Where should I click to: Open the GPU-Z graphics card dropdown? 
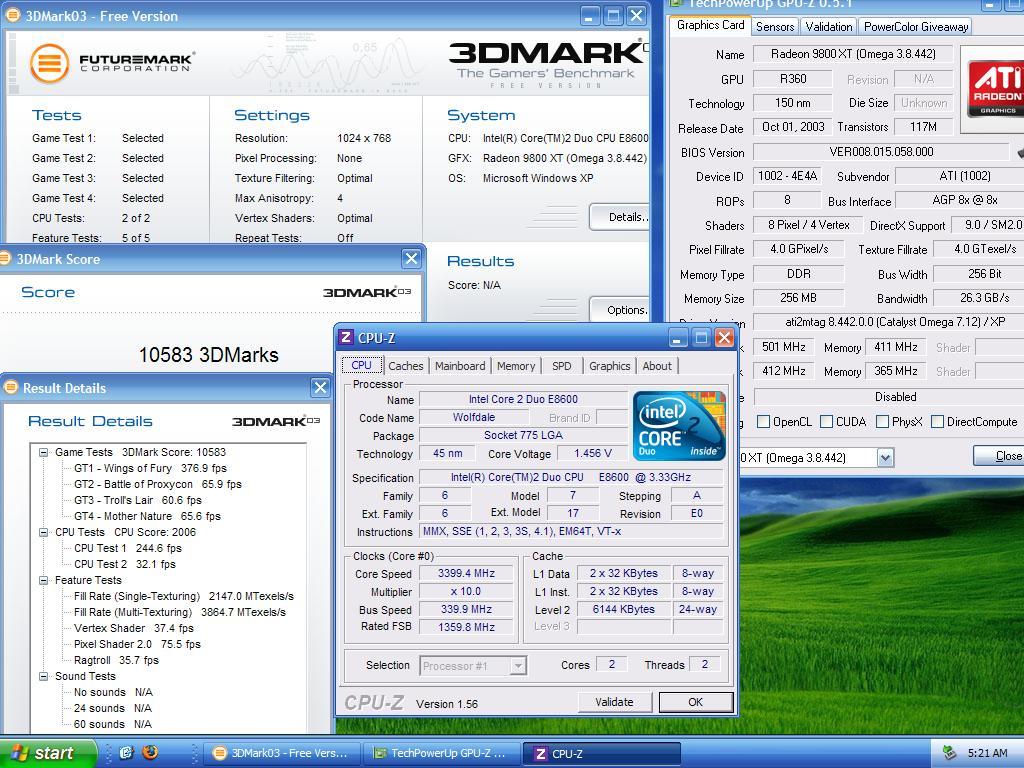(885, 458)
